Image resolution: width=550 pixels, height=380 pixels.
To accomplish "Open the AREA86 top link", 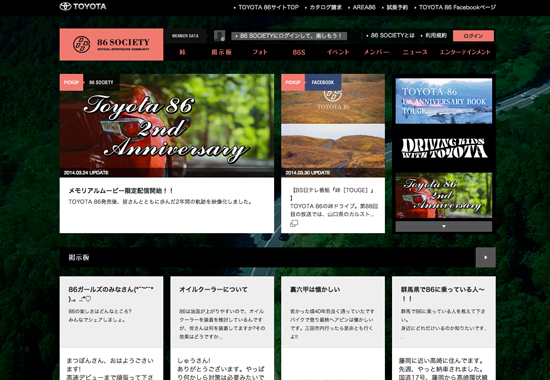I will pos(364,7).
